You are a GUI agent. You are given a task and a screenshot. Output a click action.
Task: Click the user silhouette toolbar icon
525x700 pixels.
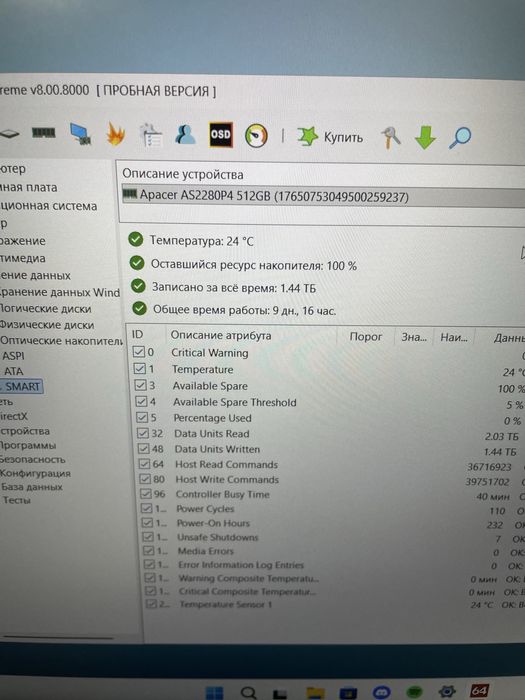click(x=185, y=134)
